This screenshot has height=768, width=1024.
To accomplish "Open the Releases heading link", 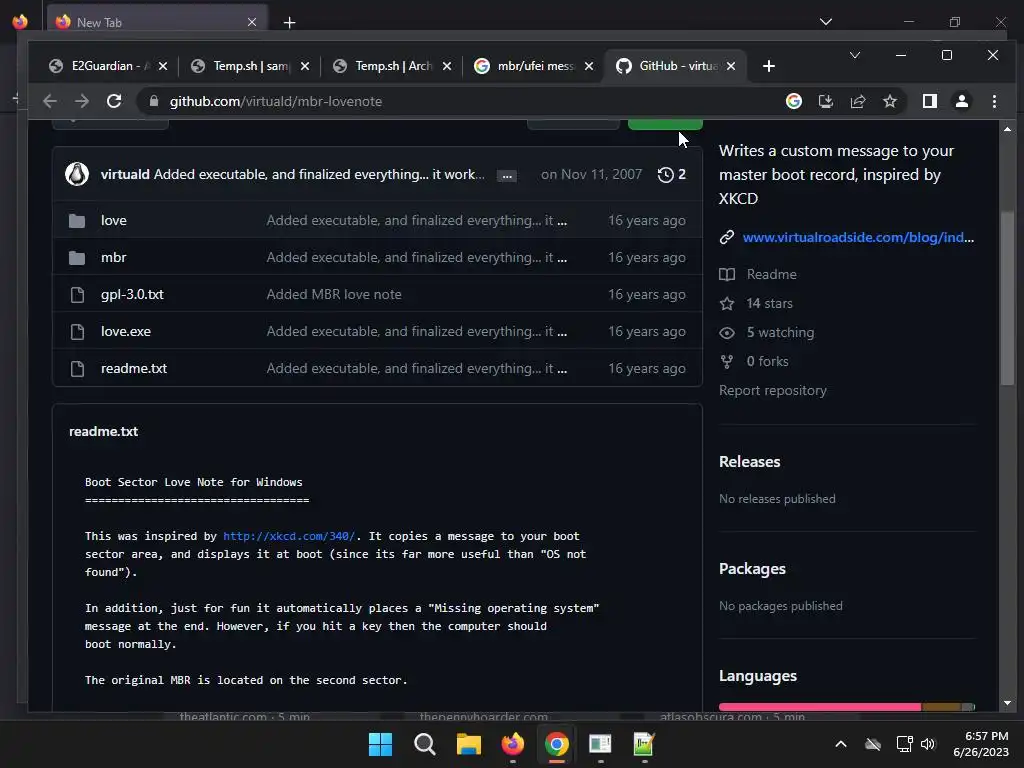I will (750, 462).
